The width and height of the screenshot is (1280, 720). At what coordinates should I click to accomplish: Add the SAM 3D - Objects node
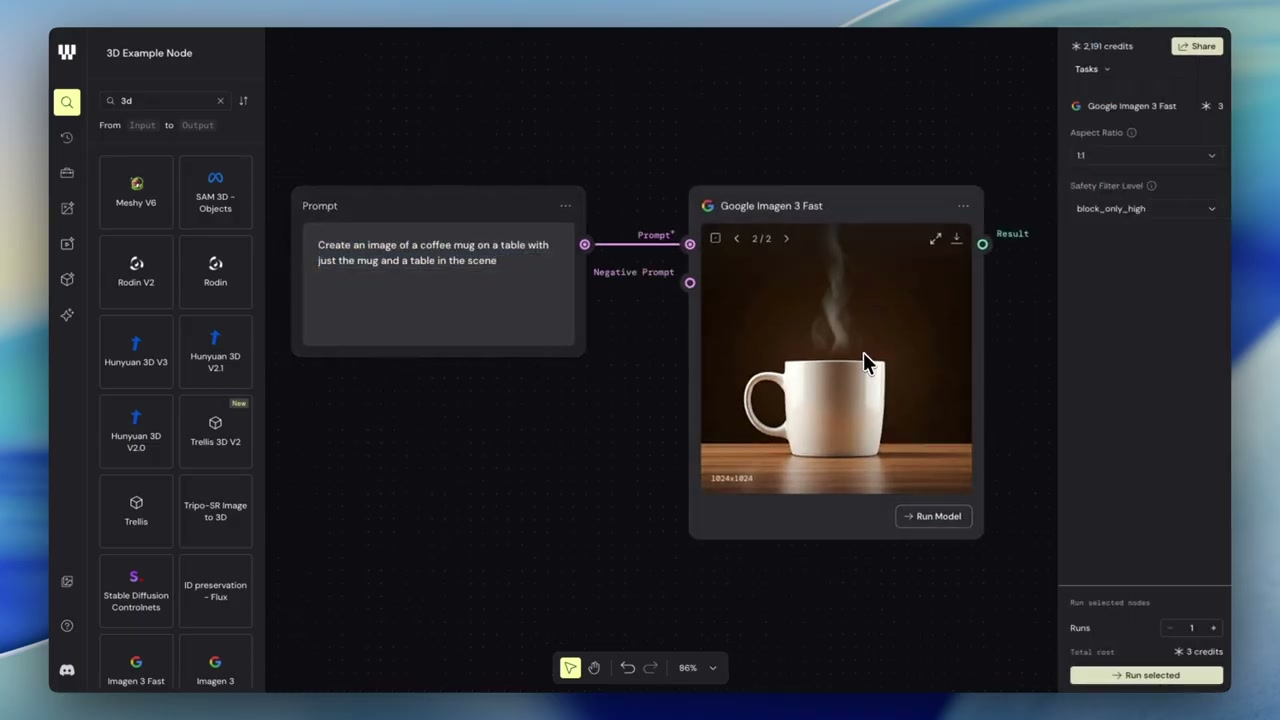[215, 192]
